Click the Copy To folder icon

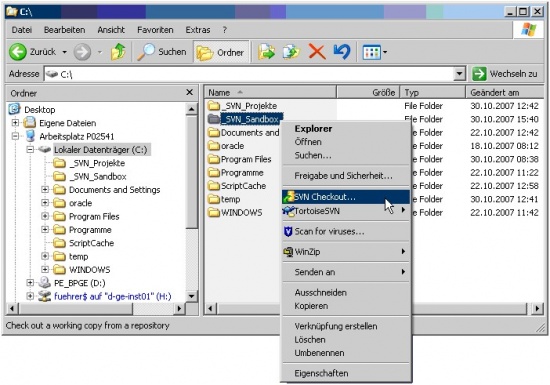tap(291, 52)
